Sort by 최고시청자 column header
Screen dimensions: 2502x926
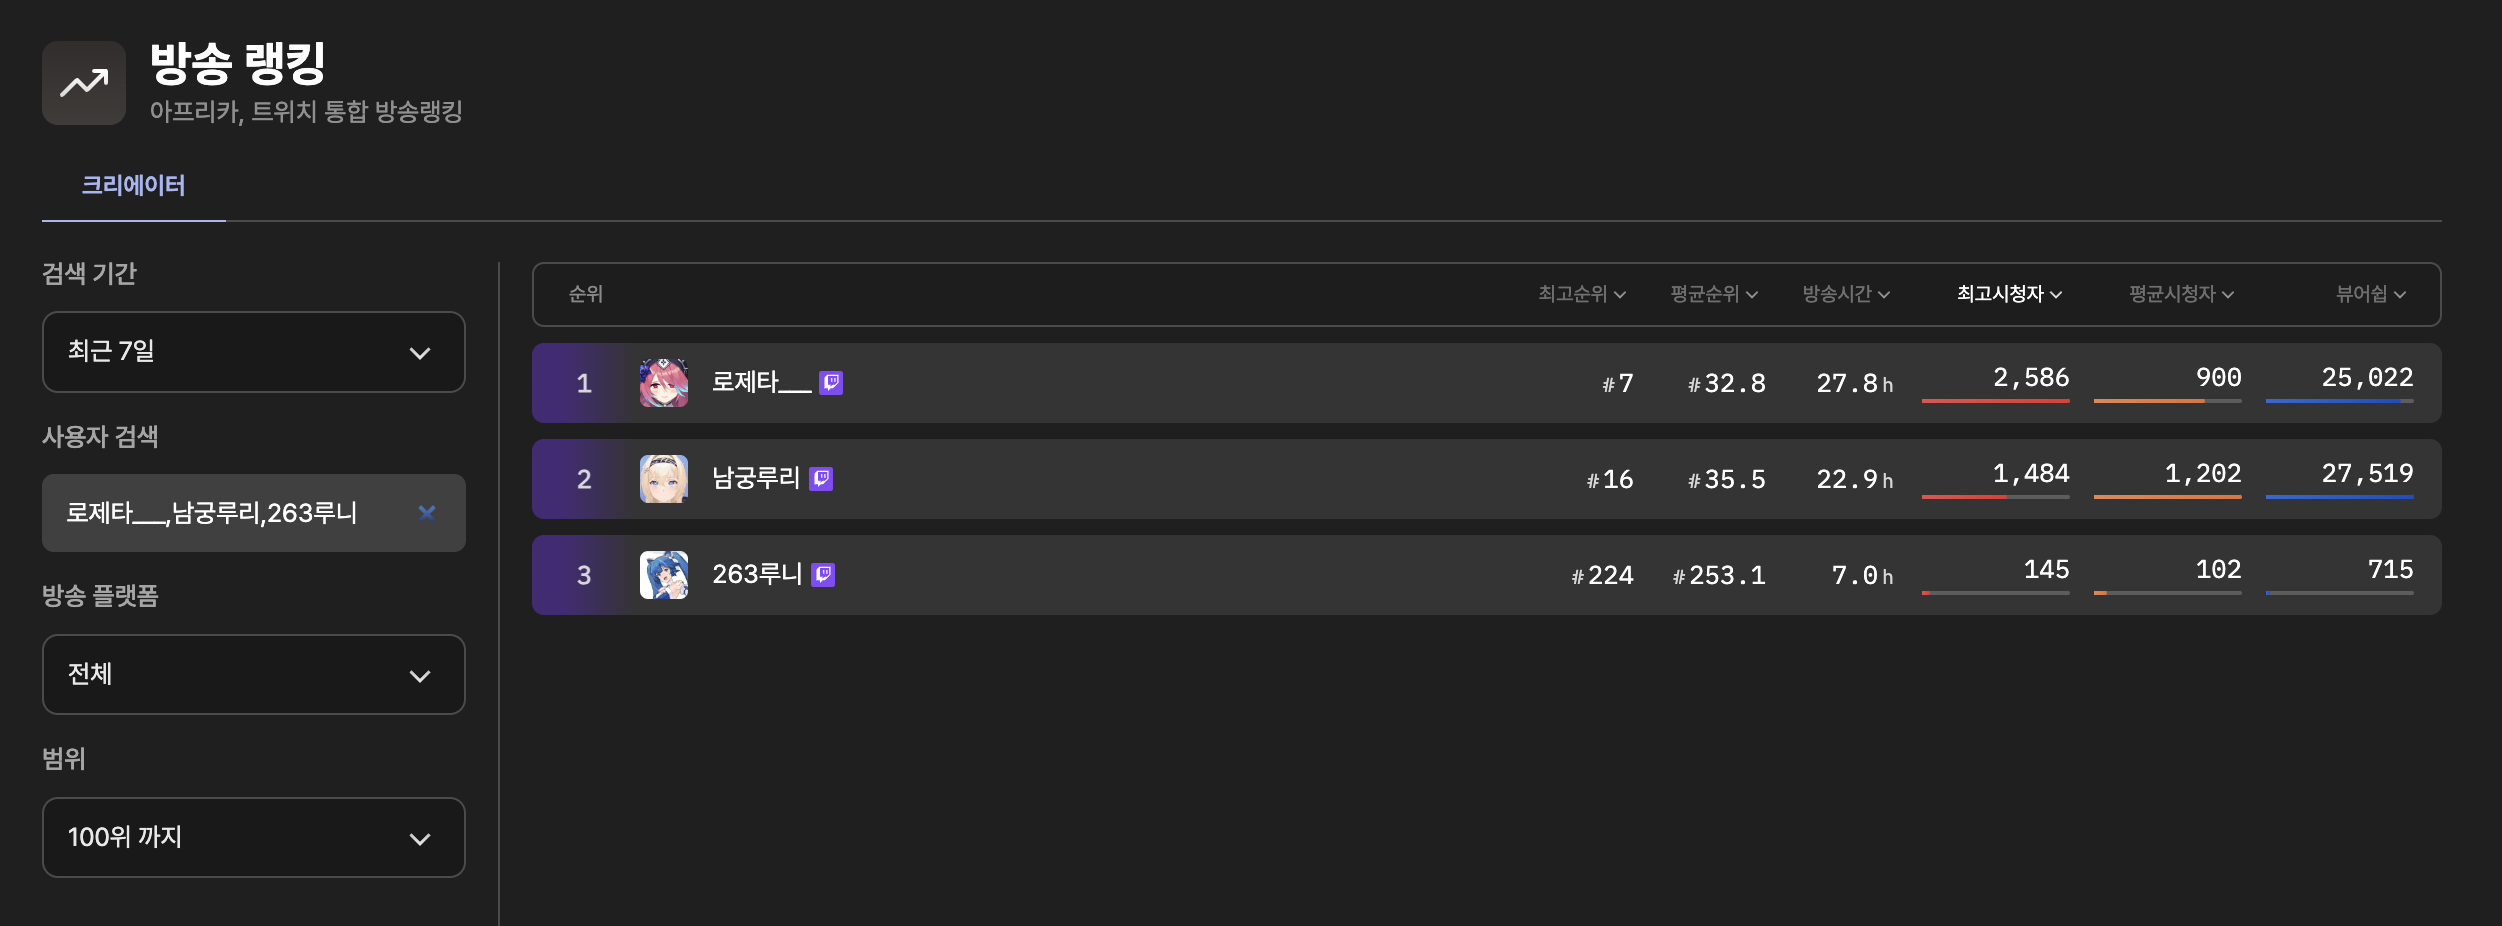2009,294
